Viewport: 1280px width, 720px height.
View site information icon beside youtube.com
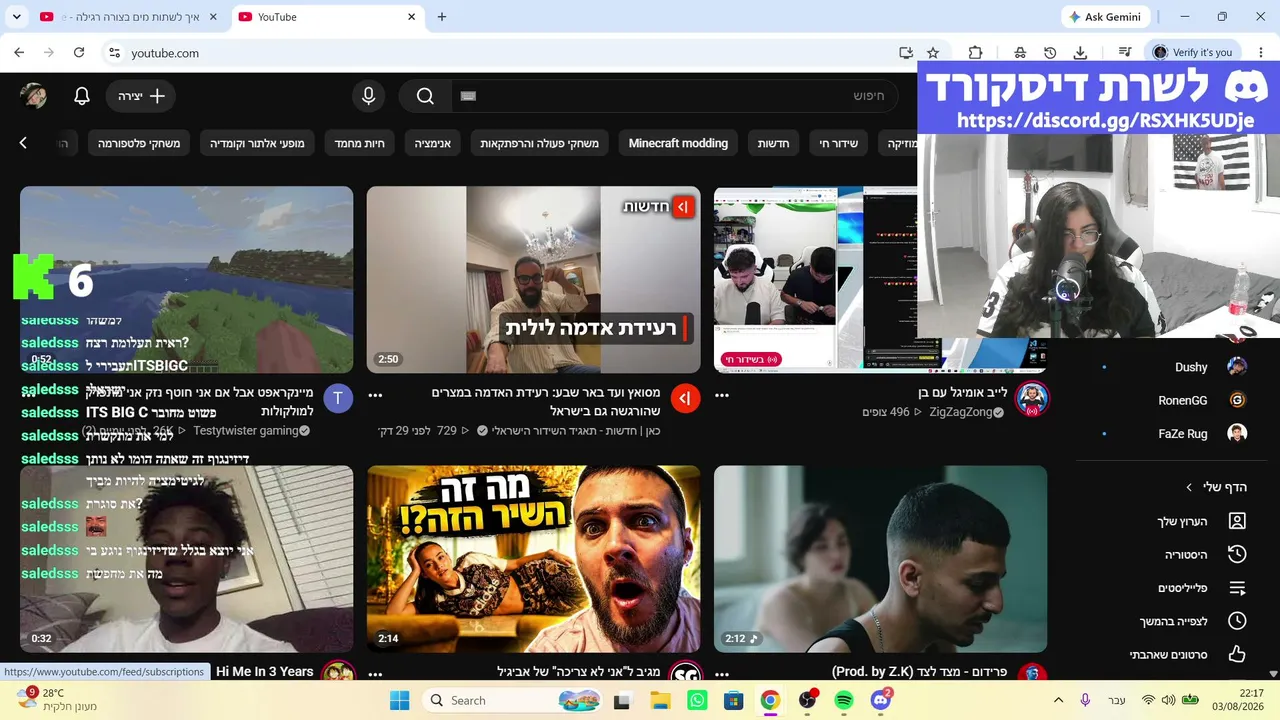[114, 53]
